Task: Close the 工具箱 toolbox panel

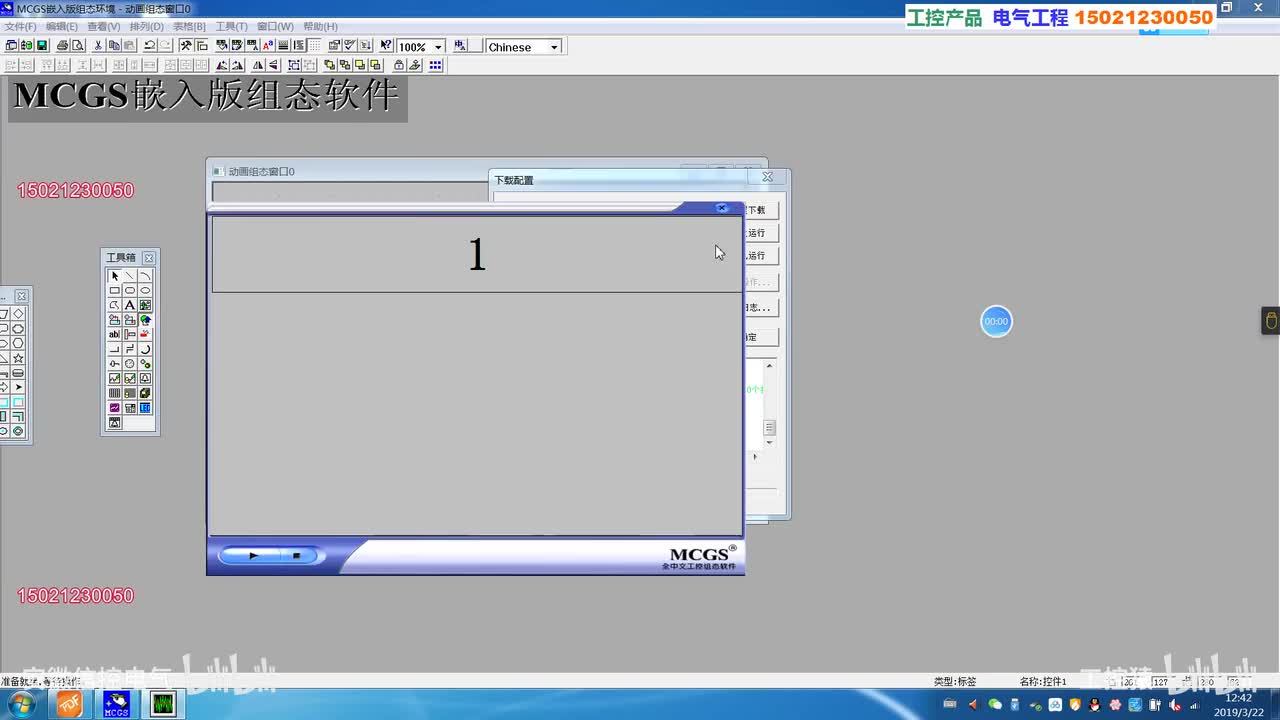Action: click(149, 258)
